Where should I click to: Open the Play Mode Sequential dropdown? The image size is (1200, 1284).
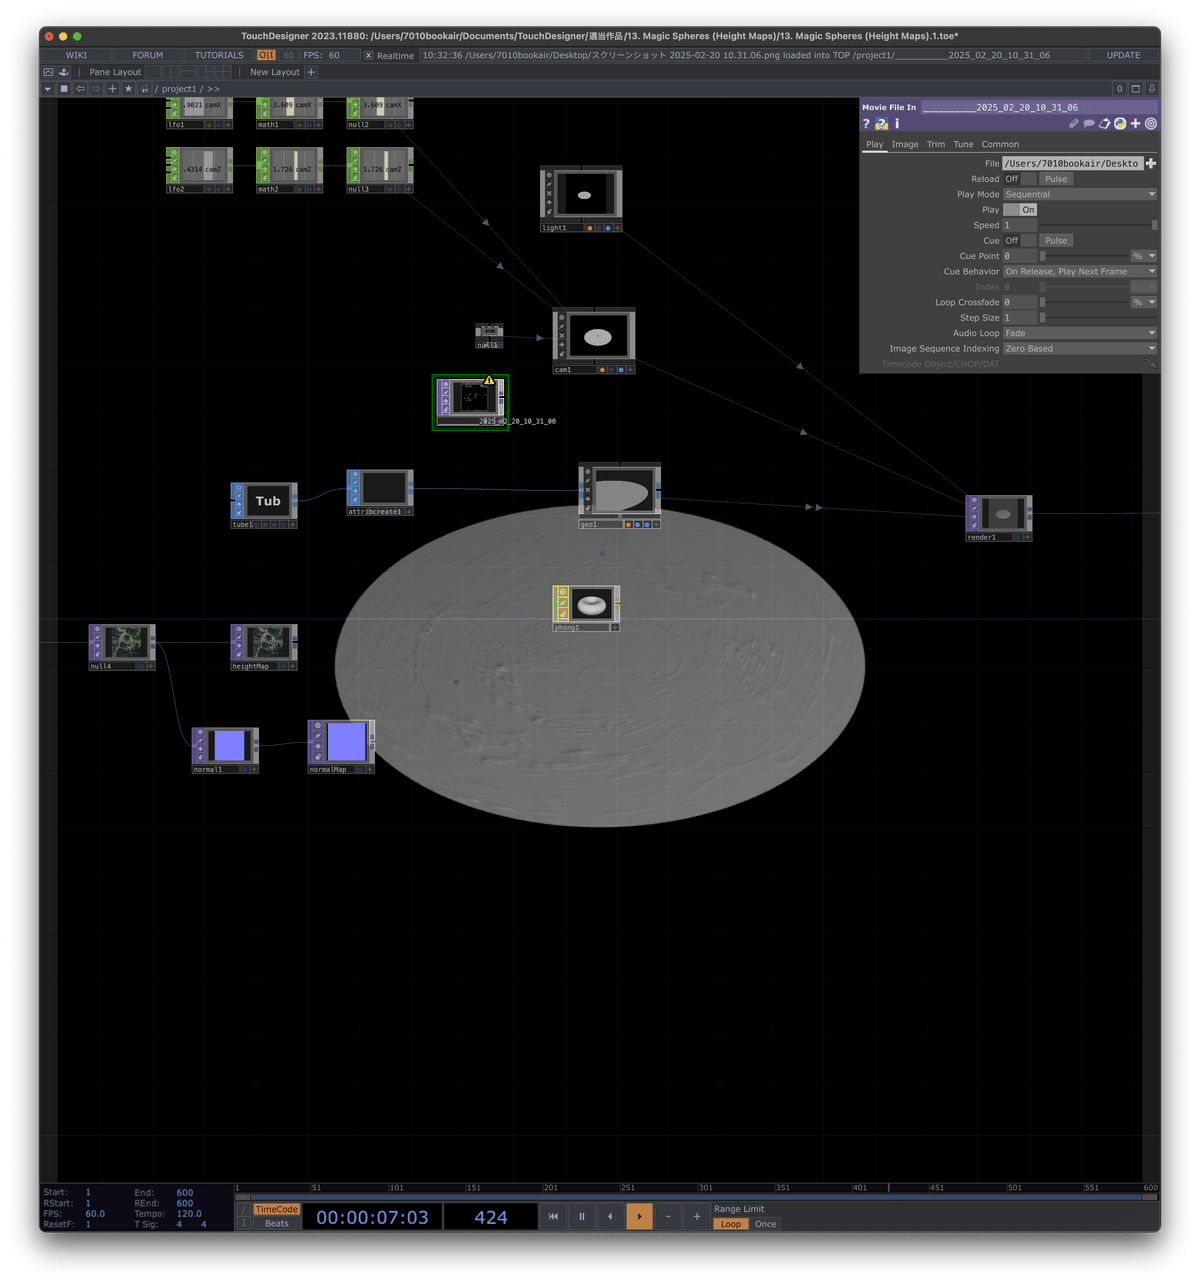click(x=1079, y=194)
